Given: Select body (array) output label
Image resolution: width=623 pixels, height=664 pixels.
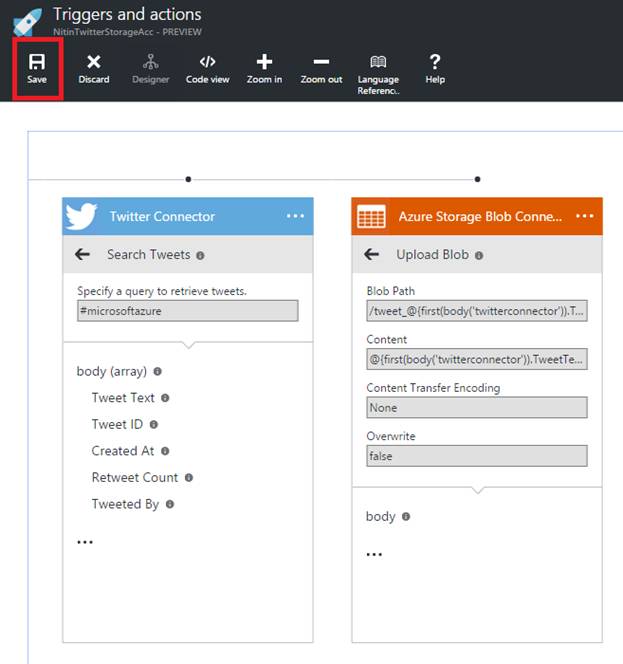Looking at the screenshot, I should [112, 371].
